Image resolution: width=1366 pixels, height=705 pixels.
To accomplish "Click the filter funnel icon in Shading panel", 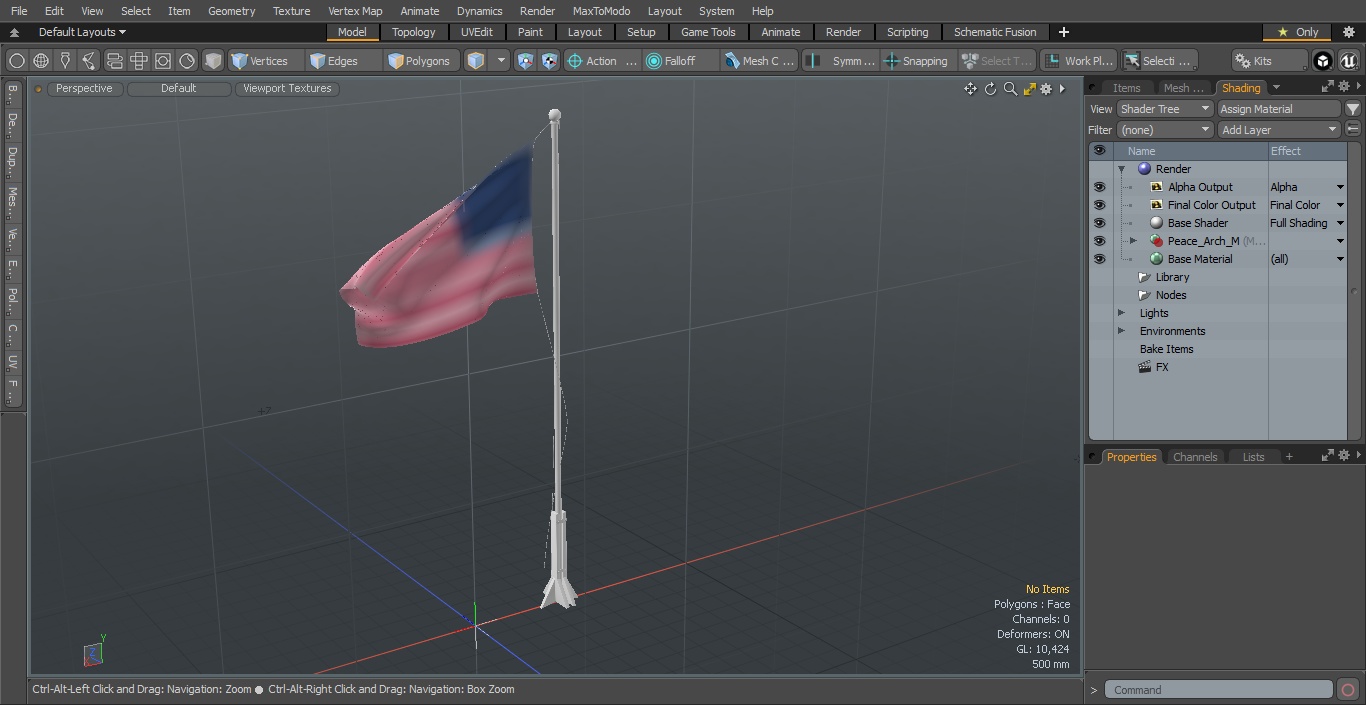I will [x=1353, y=109].
